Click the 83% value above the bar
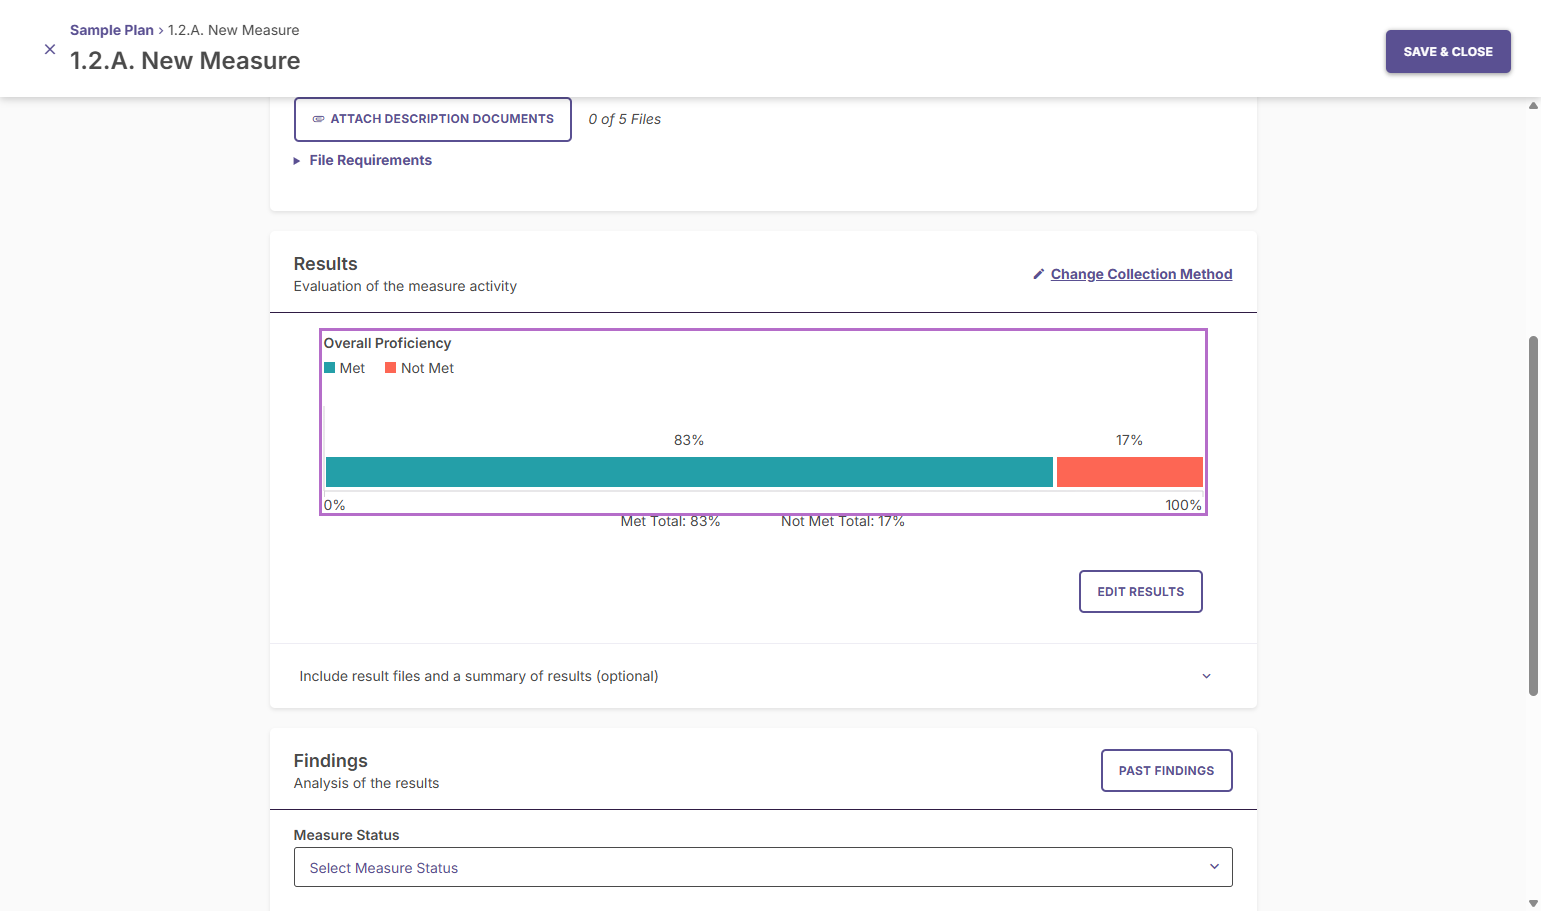Image resolution: width=1541 pixels, height=911 pixels. coord(689,440)
